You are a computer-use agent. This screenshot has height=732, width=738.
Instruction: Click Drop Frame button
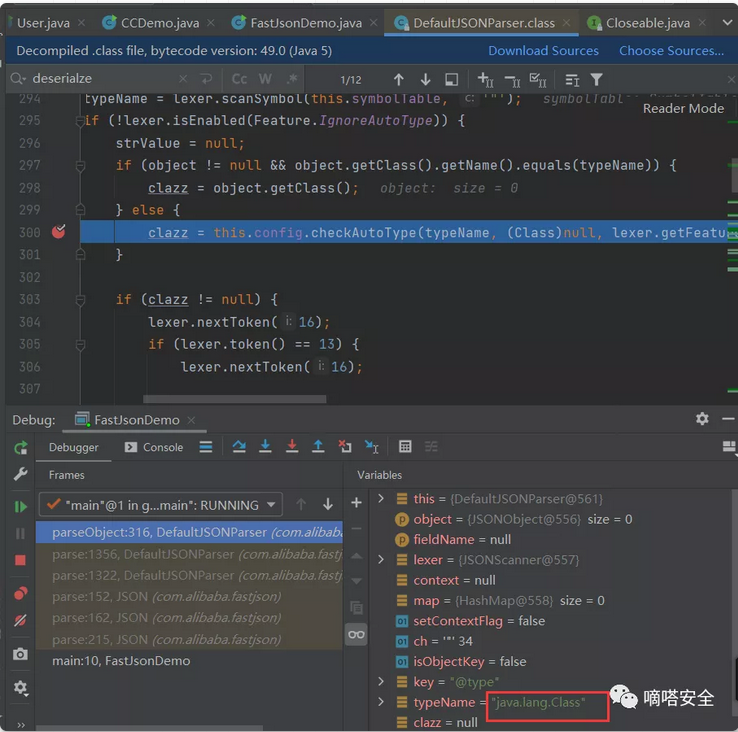(x=345, y=446)
